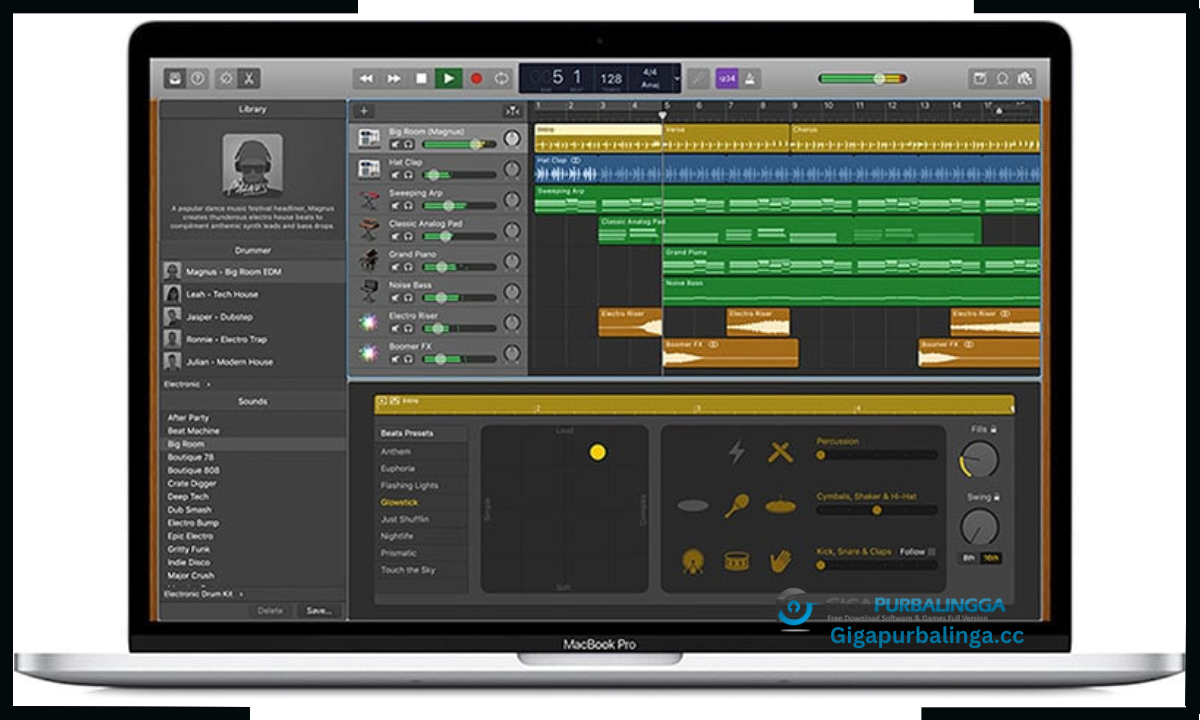Toggle the purple Count-in button
The width and height of the screenshot is (1200, 720).
coord(728,78)
